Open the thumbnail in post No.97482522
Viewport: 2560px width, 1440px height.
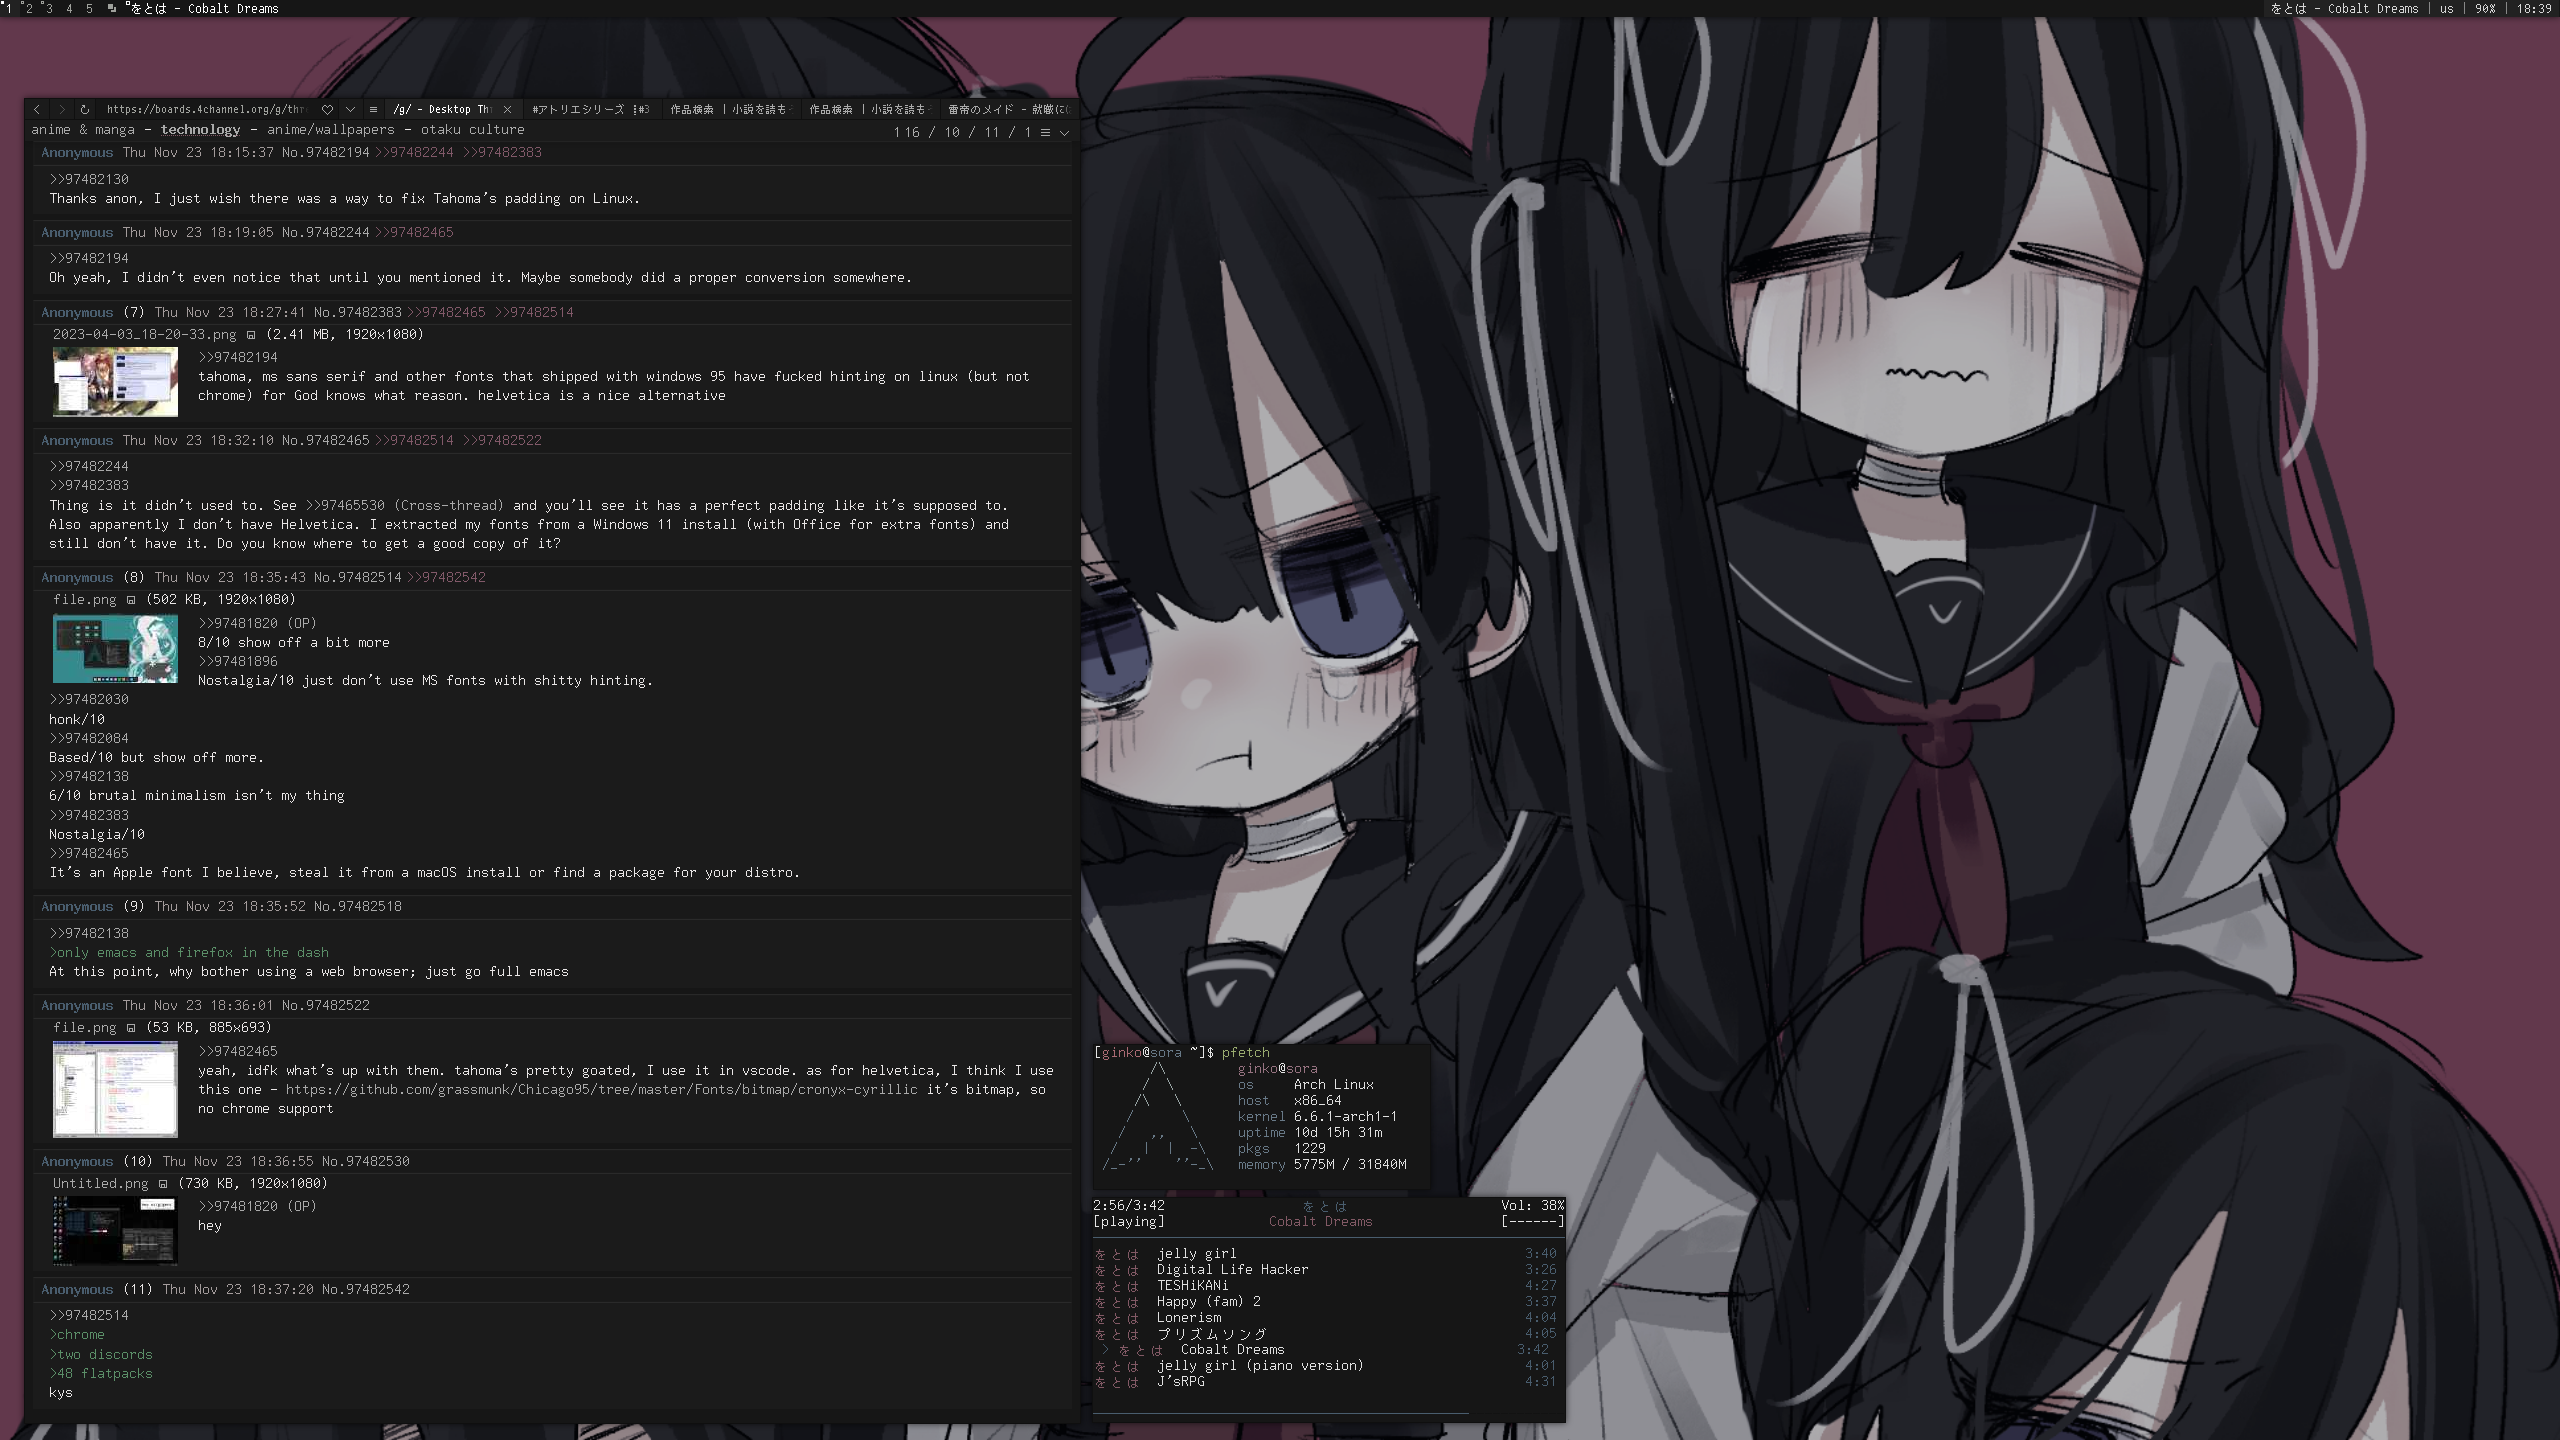[115, 1089]
